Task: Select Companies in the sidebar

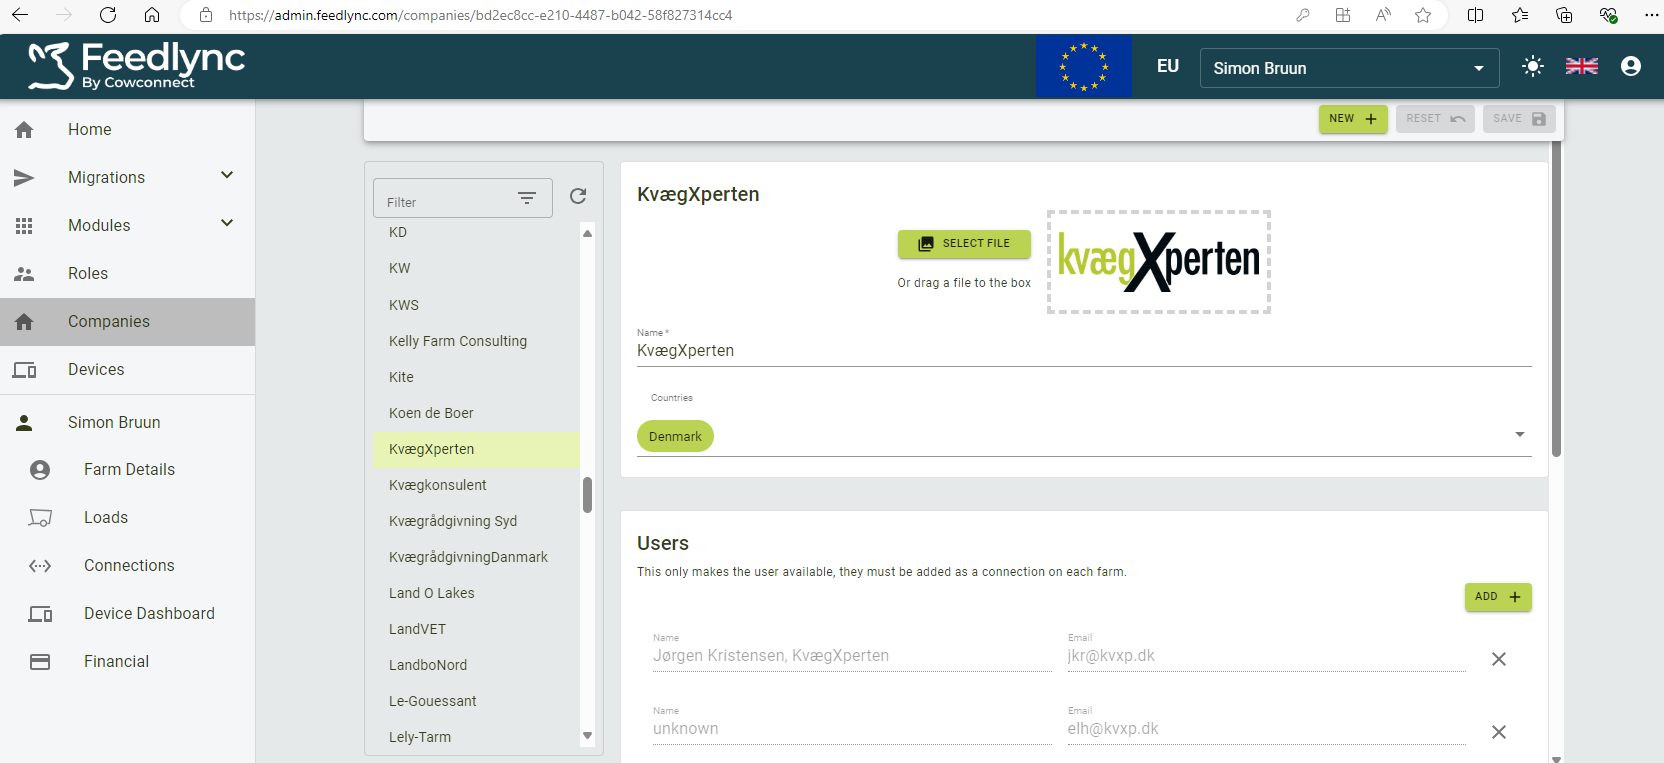Action: point(127,322)
